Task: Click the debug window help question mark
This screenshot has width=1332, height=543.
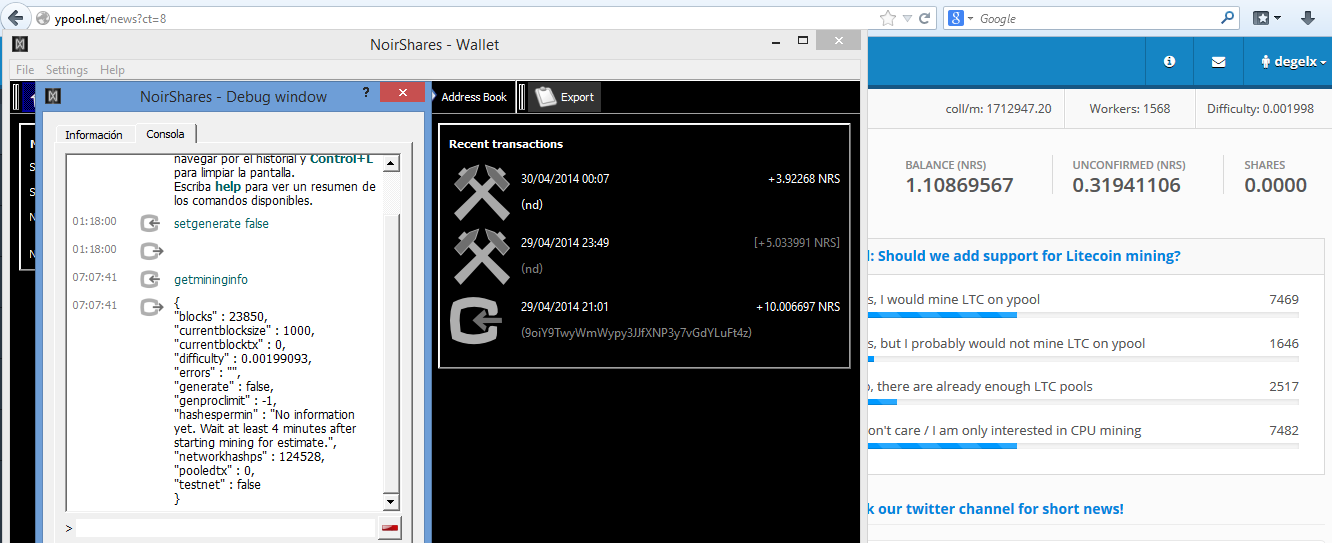Action: [x=366, y=92]
